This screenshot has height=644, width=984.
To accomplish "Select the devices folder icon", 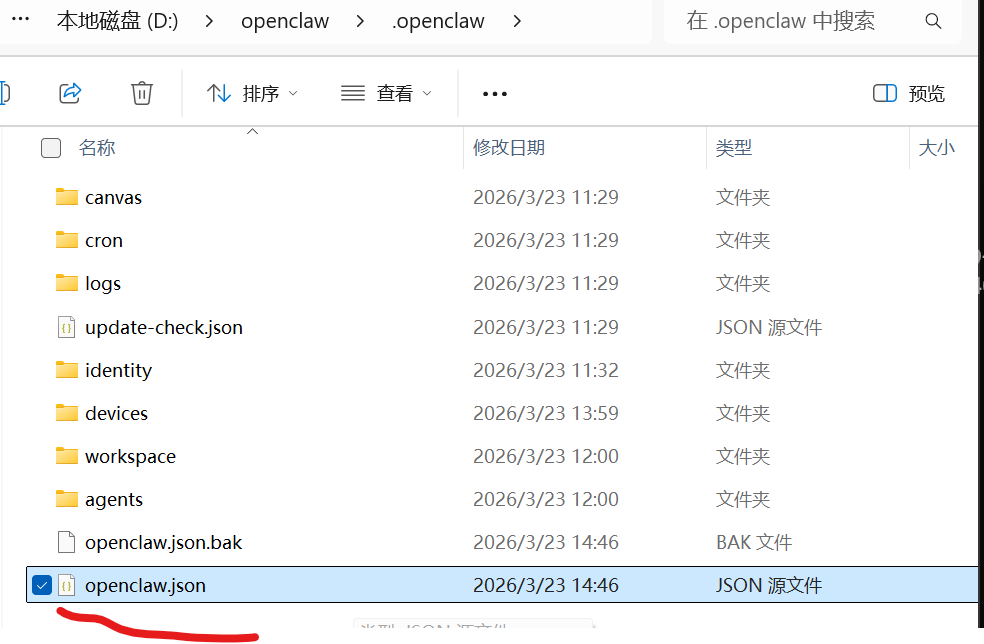I will (x=67, y=413).
